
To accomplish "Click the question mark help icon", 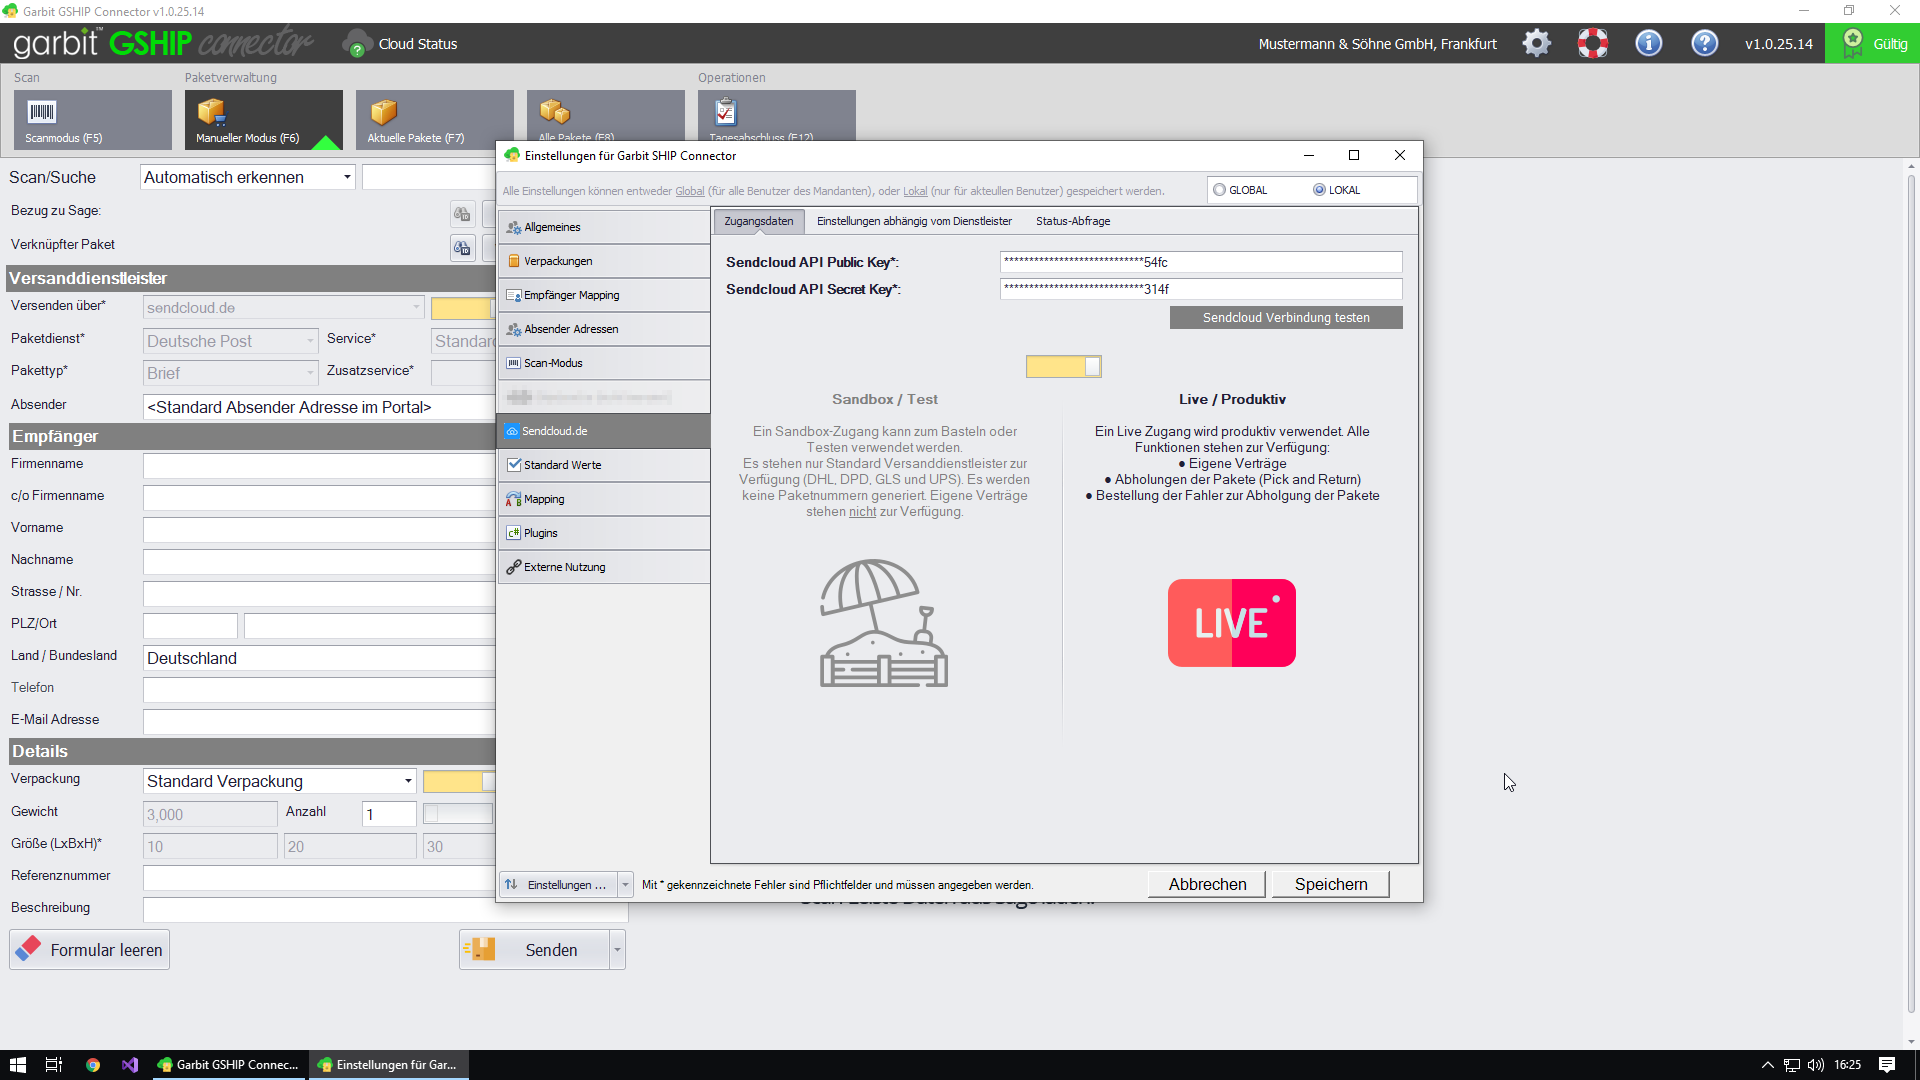I will pos(1705,43).
